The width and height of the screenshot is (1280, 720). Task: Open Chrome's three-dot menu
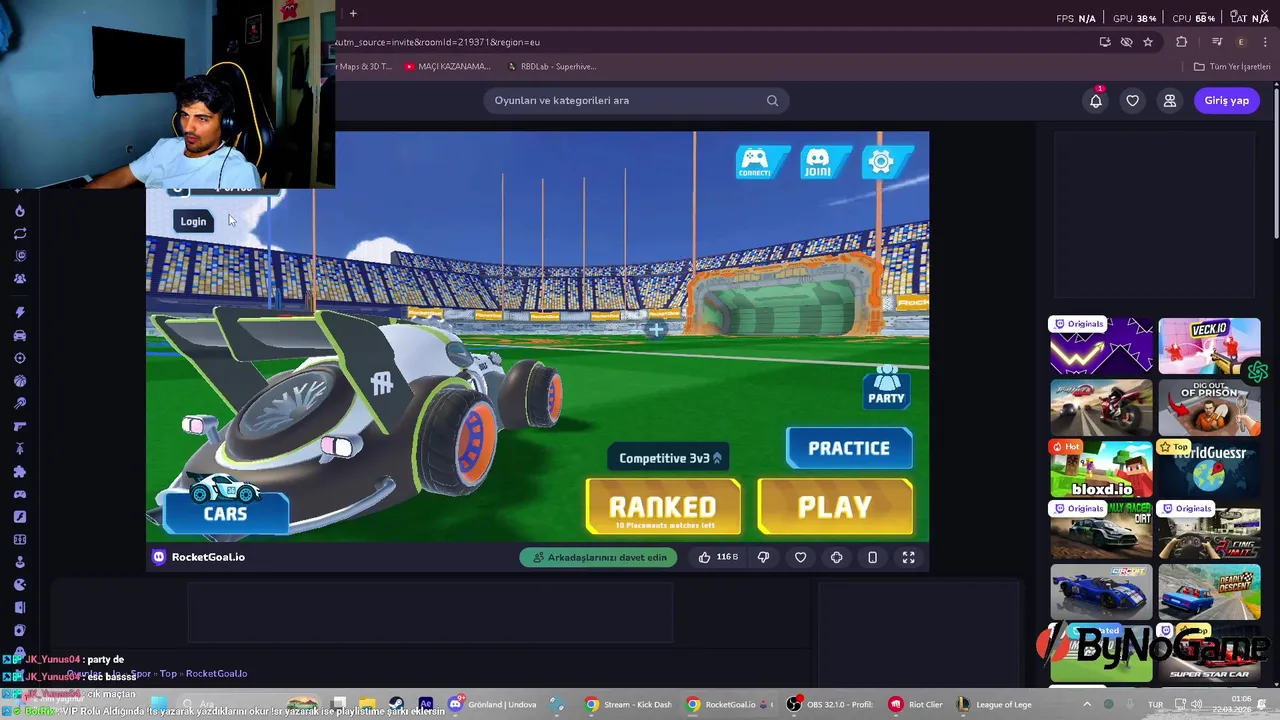[1265, 42]
